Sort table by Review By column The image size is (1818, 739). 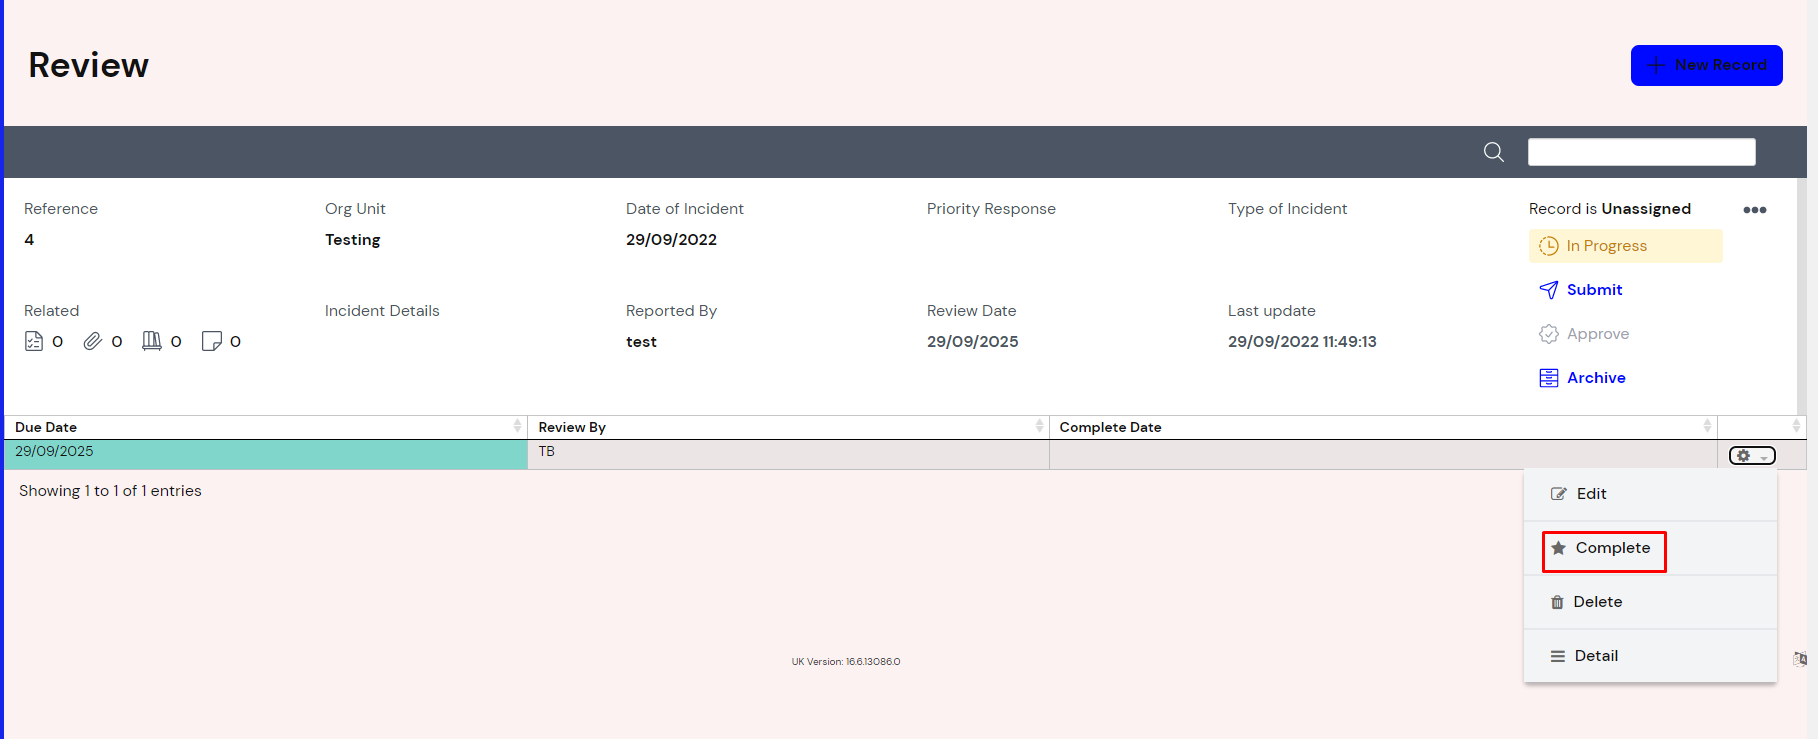coord(787,427)
